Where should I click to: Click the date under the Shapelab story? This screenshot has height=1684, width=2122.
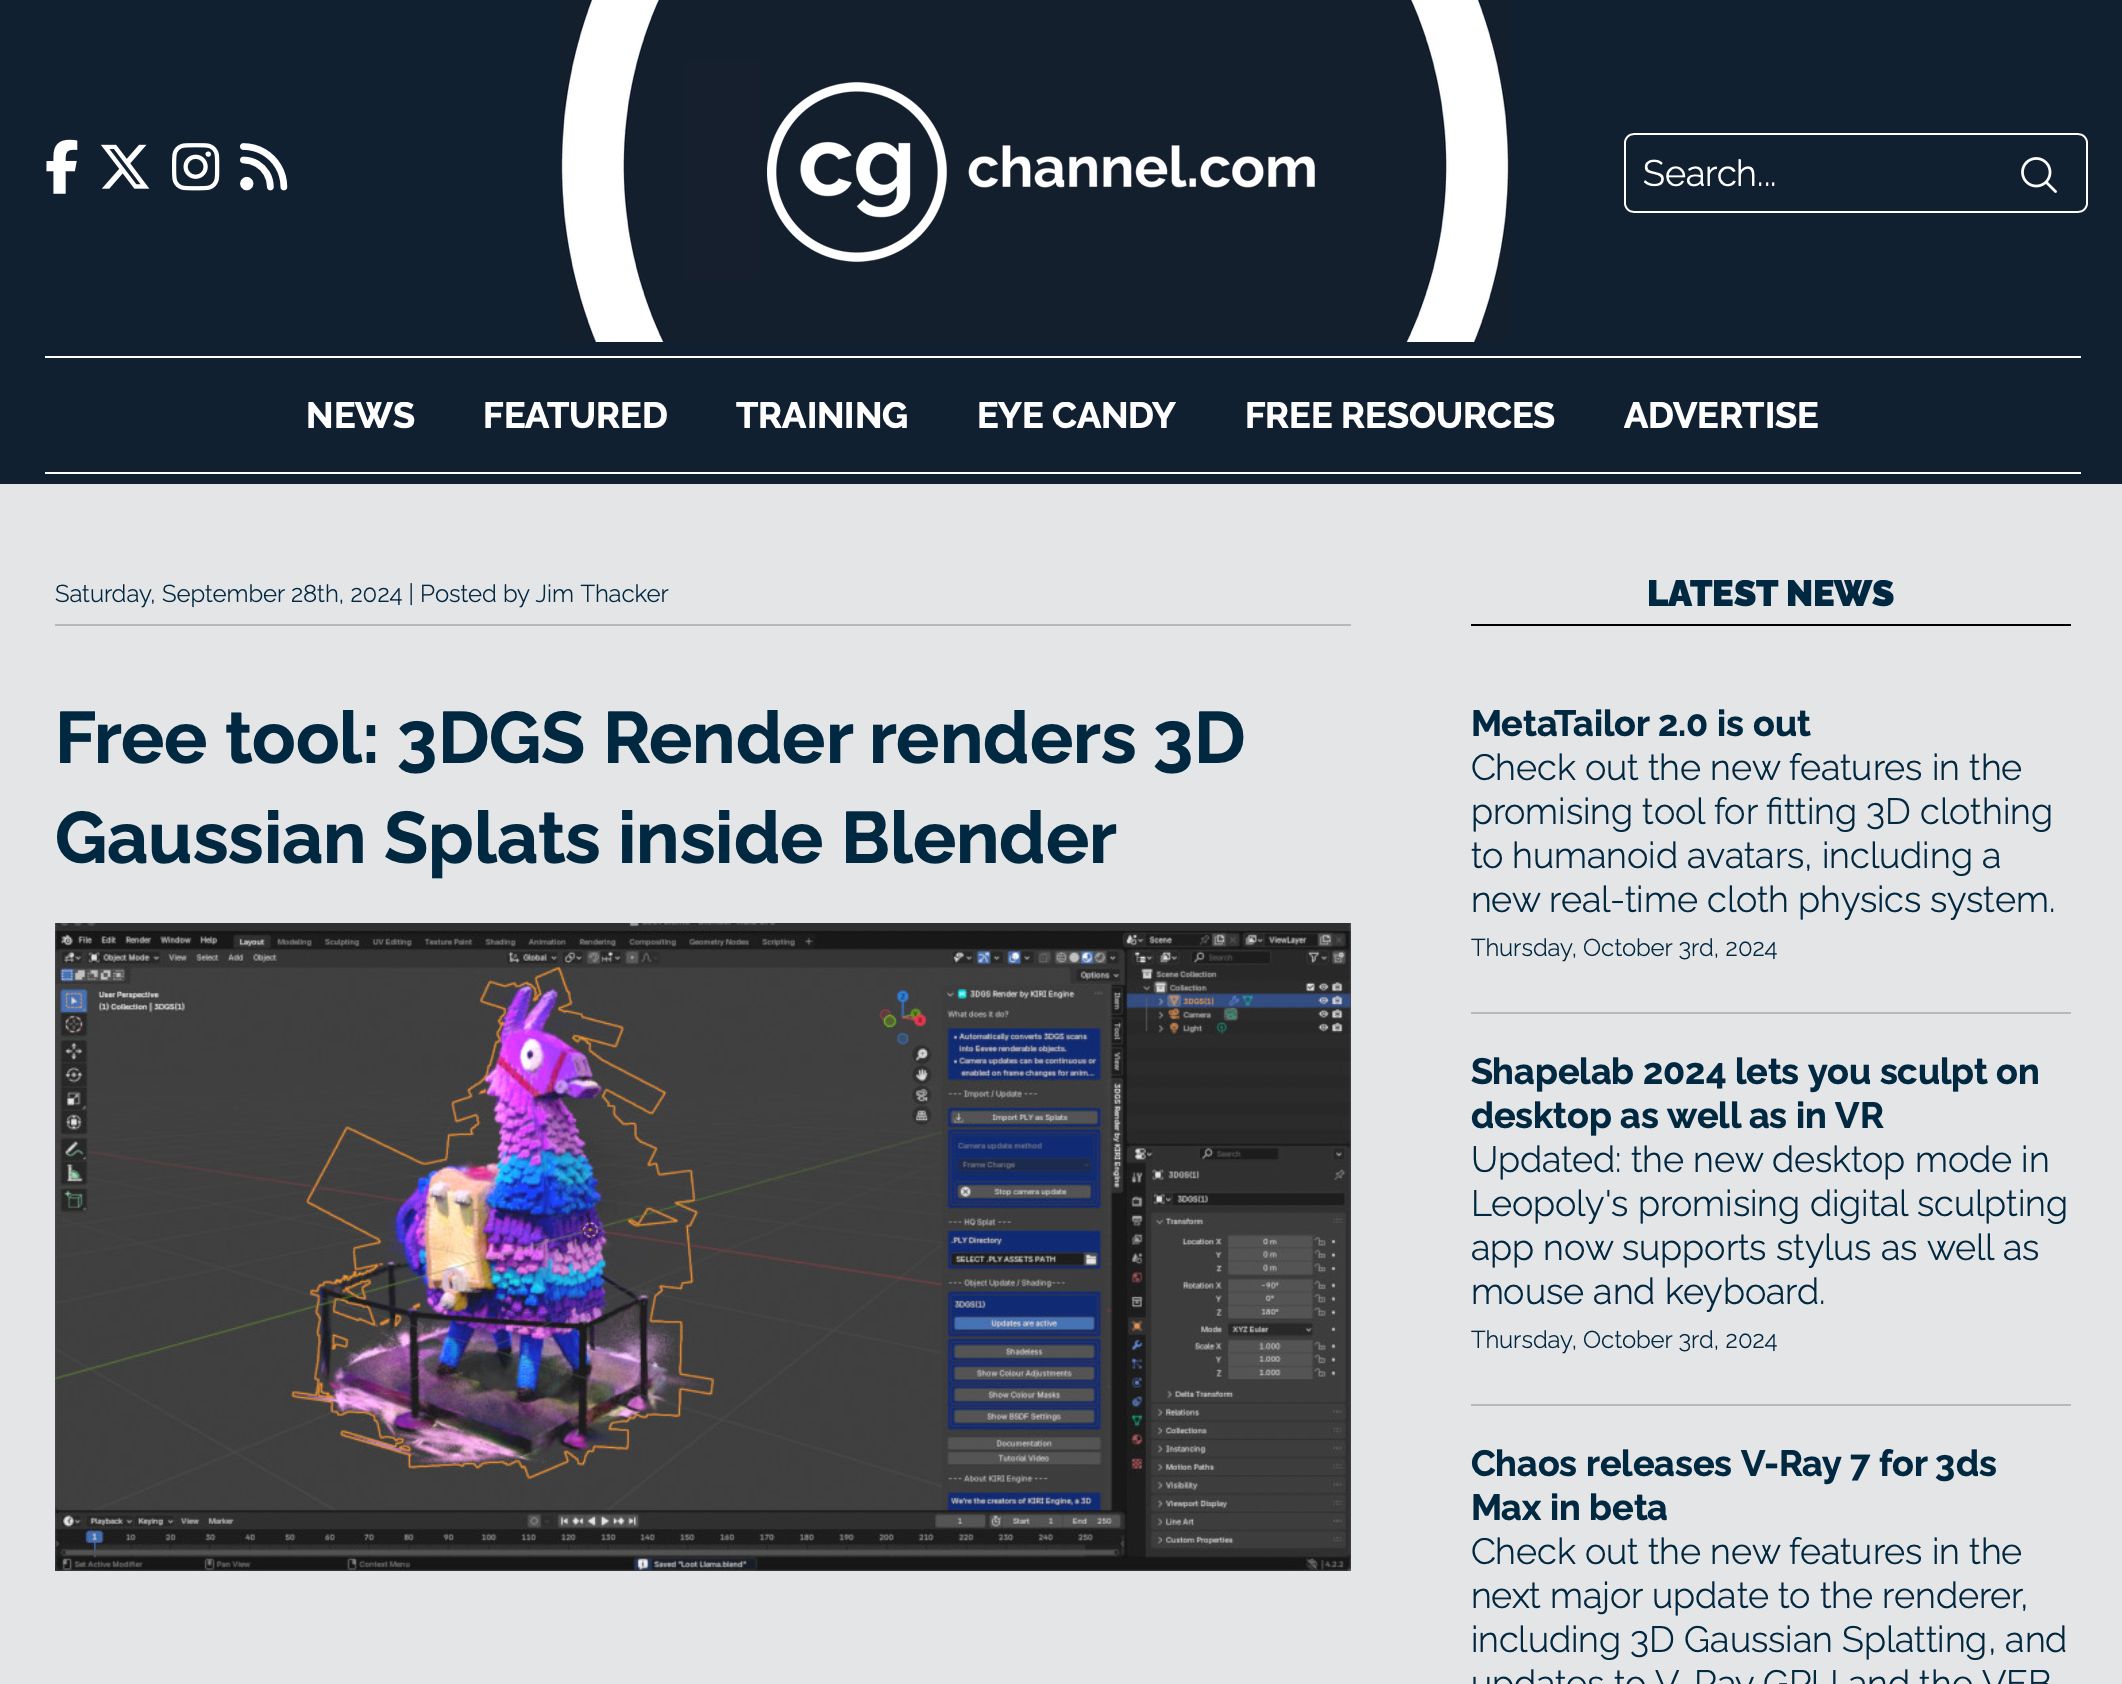pyautogui.click(x=1623, y=1340)
